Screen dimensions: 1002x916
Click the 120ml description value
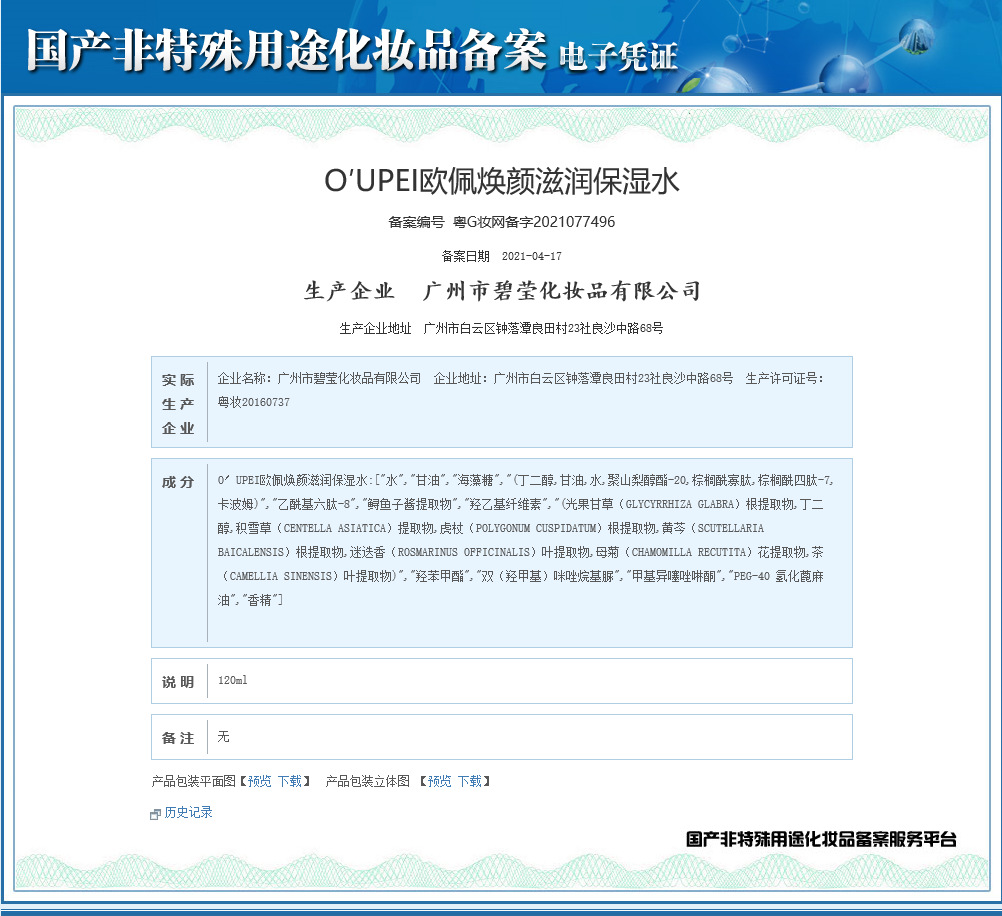click(233, 680)
